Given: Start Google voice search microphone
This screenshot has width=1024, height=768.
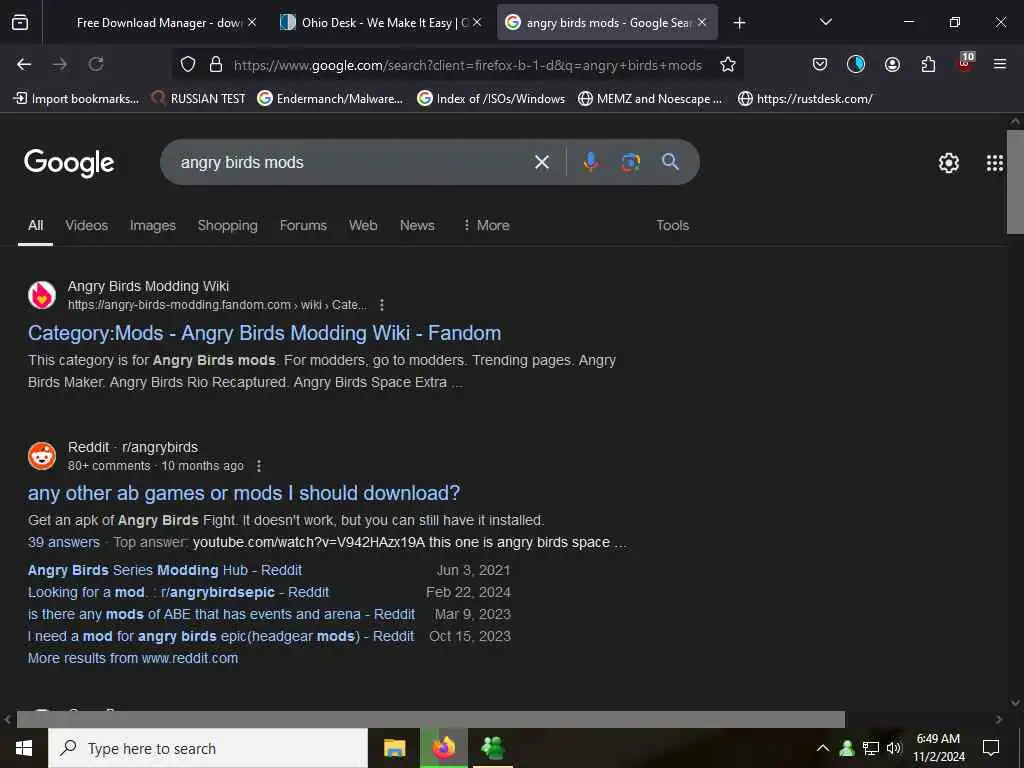Looking at the screenshot, I should tap(590, 162).
